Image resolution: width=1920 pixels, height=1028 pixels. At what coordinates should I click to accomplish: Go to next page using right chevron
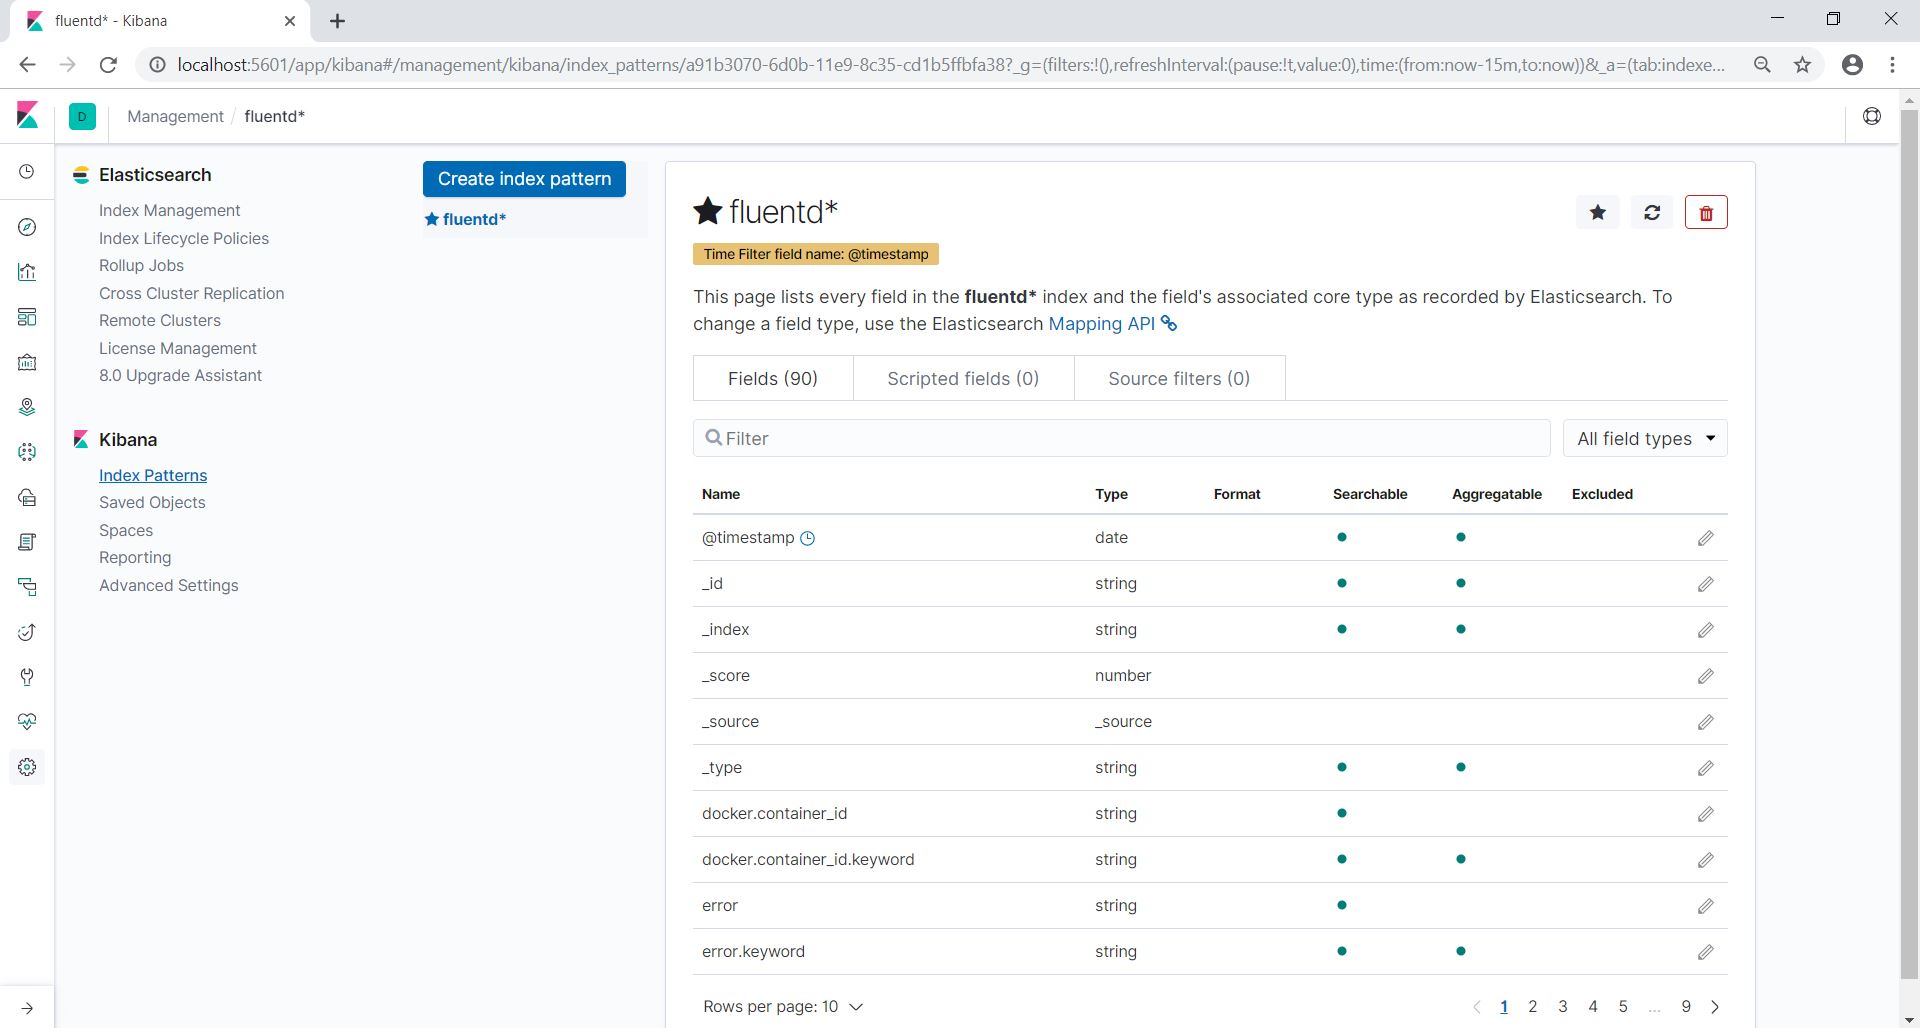(x=1715, y=1007)
